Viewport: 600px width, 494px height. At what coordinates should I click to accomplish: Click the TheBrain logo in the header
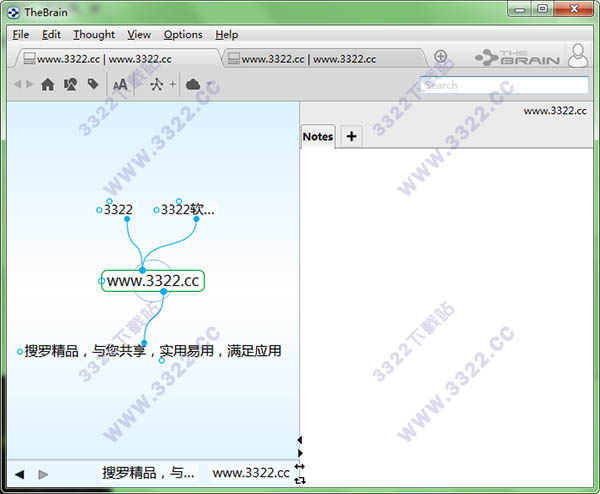click(518, 57)
